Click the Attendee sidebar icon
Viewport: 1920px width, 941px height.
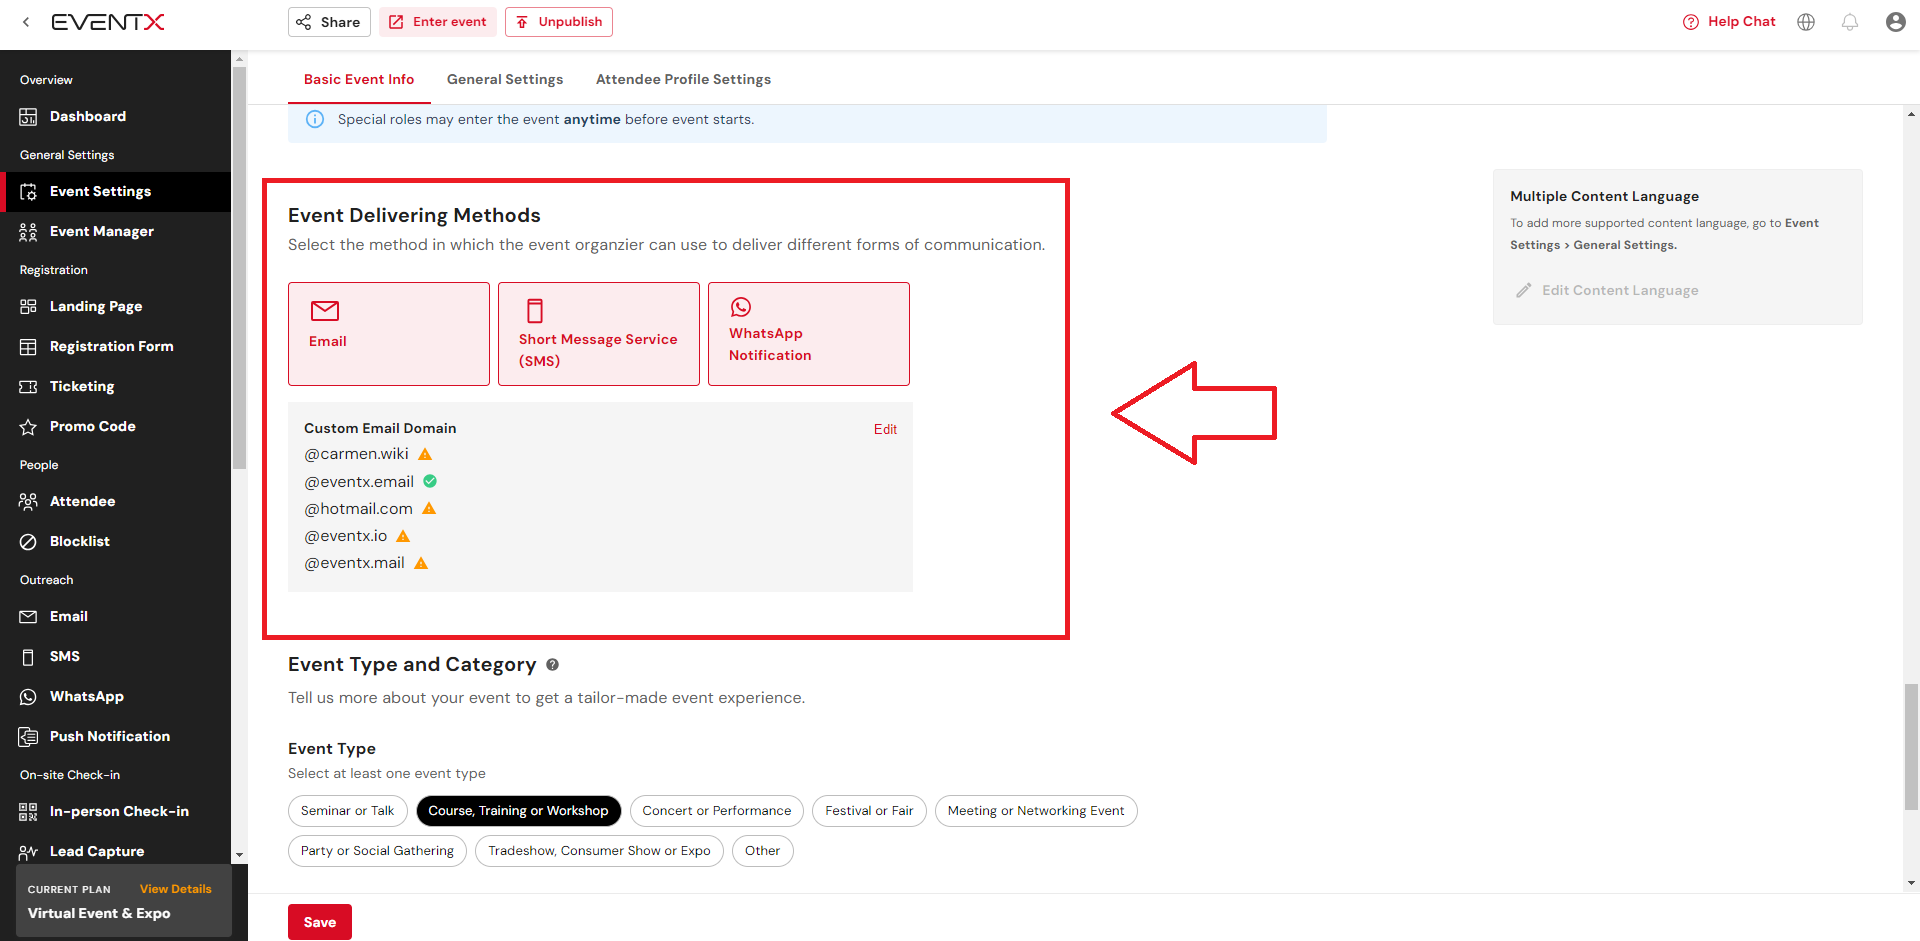(x=28, y=501)
